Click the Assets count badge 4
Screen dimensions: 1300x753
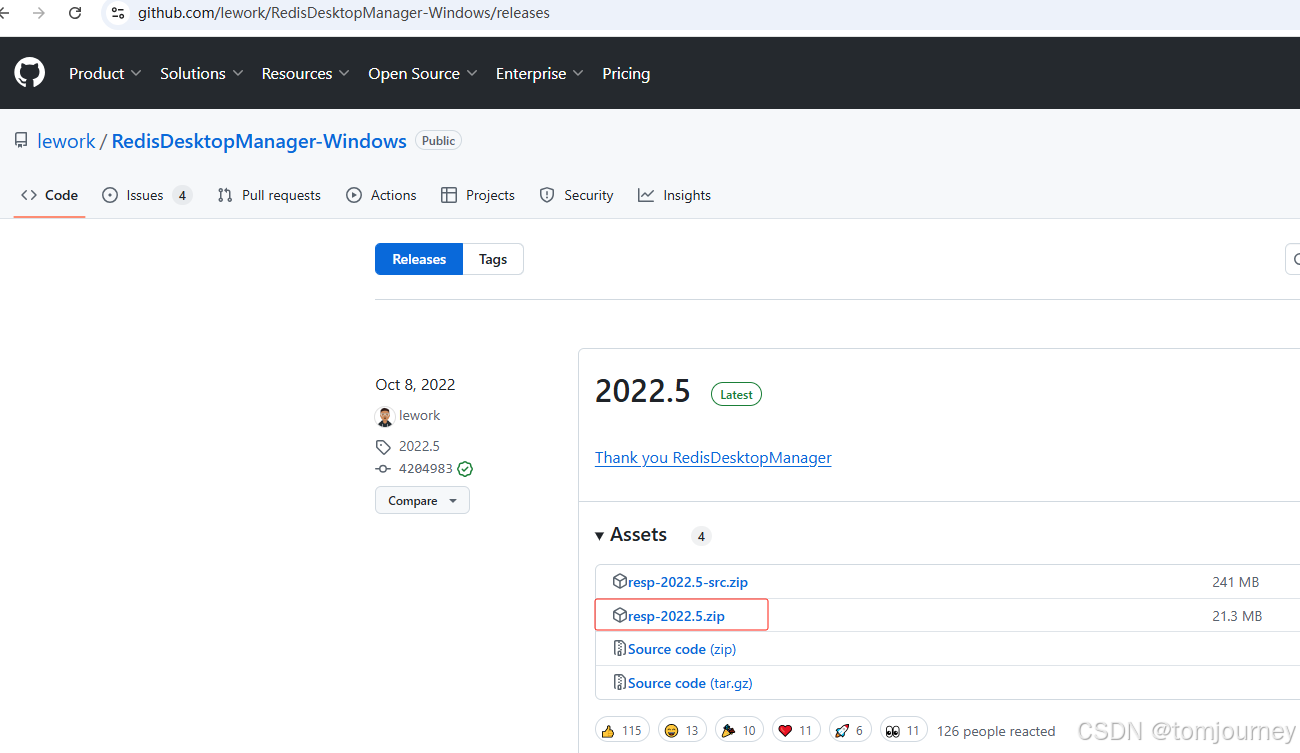pos(701,536)
